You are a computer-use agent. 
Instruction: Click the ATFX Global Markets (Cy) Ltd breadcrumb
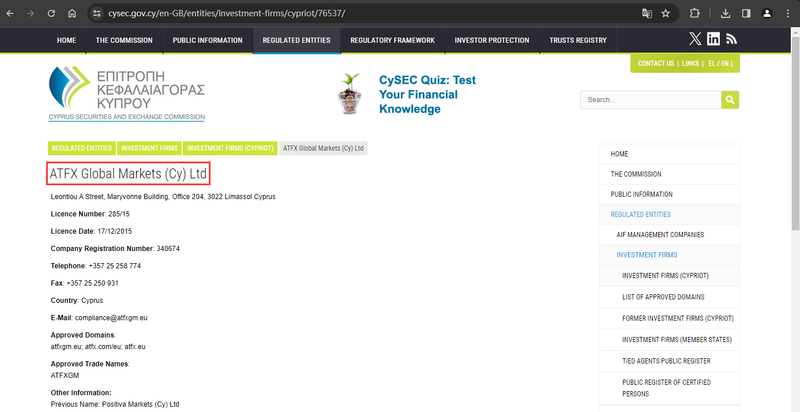pos(323,148)
